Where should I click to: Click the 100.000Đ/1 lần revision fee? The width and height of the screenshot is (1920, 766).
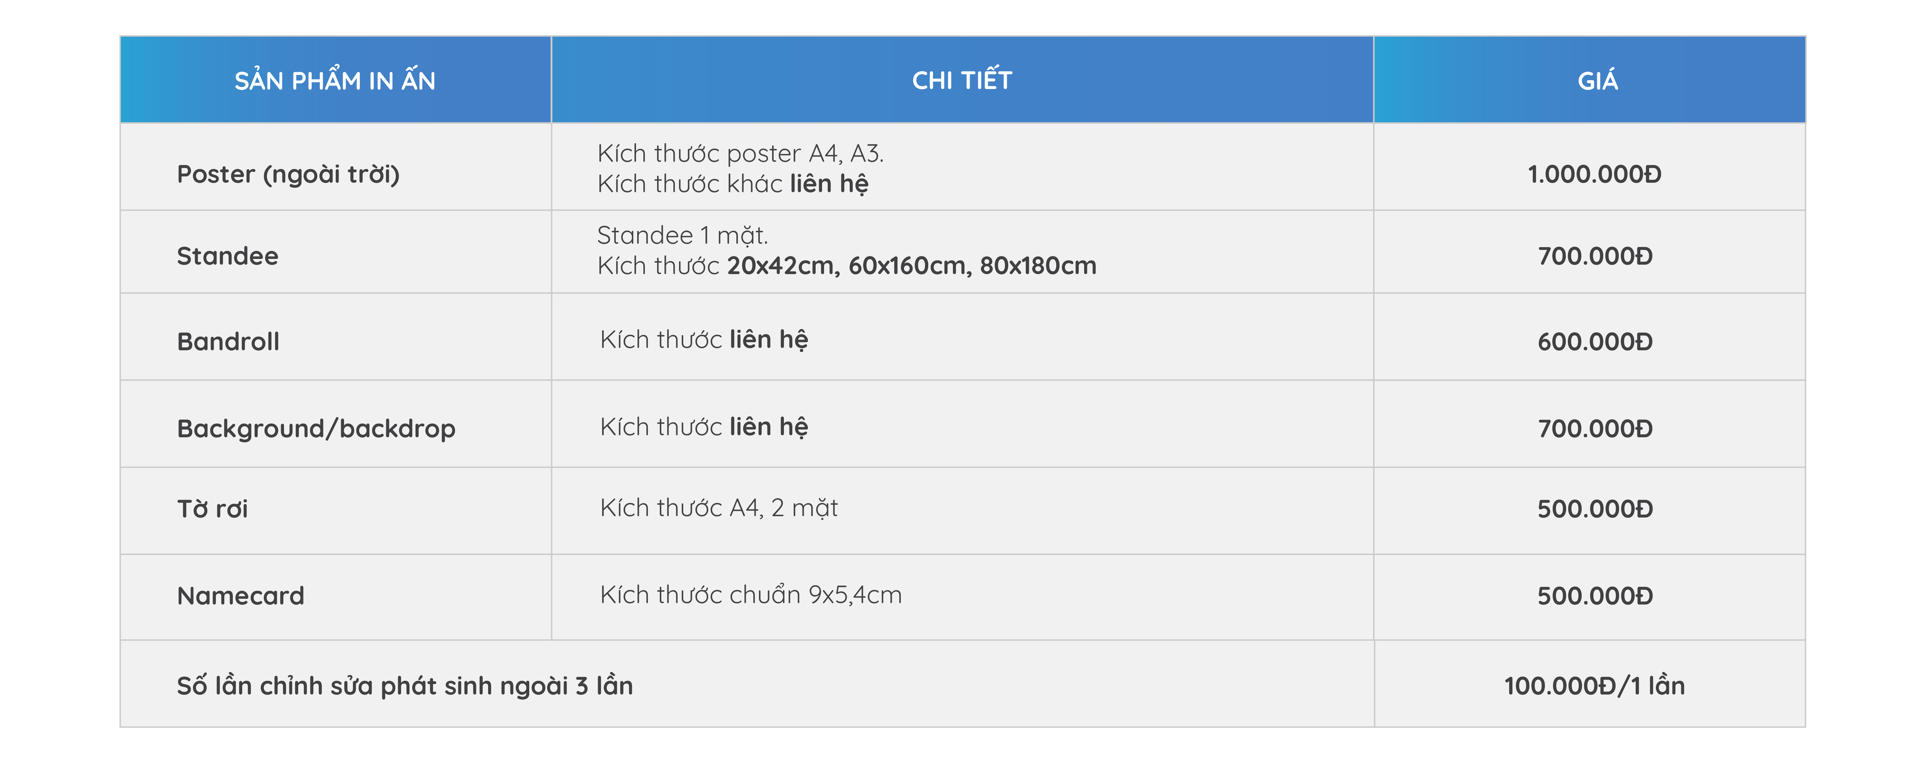(x=1595, y=686)
